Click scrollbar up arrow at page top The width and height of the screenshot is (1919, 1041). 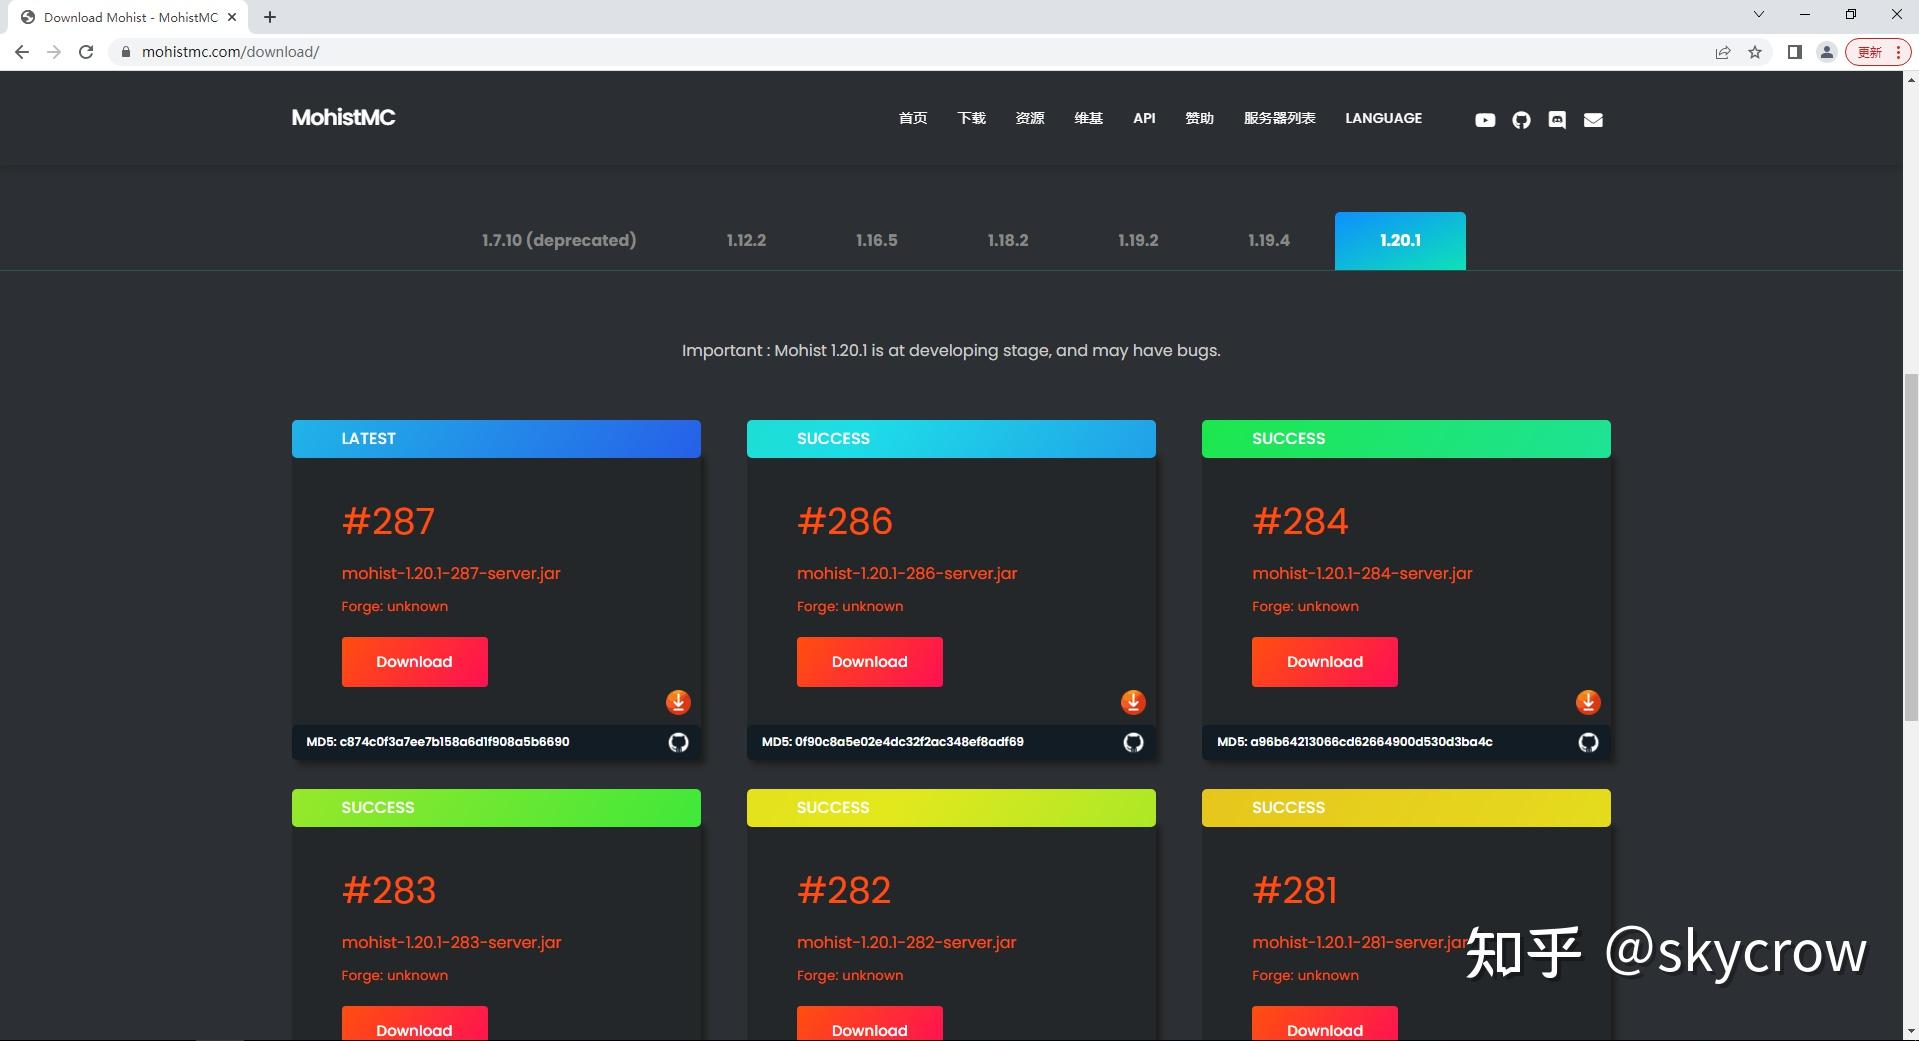coord(1911,79)
